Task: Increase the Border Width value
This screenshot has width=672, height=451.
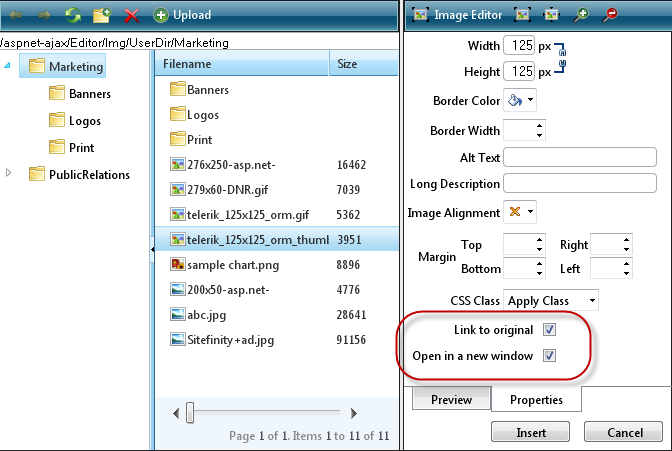Action: point(539,126)
